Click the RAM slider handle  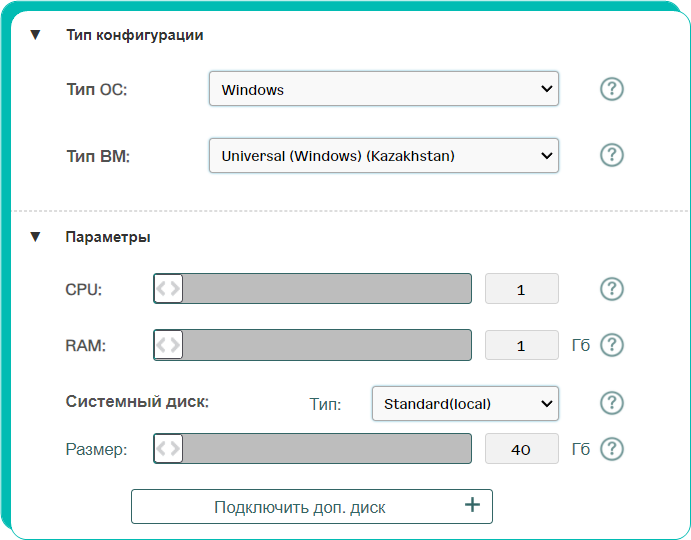[x=168, y=345]
